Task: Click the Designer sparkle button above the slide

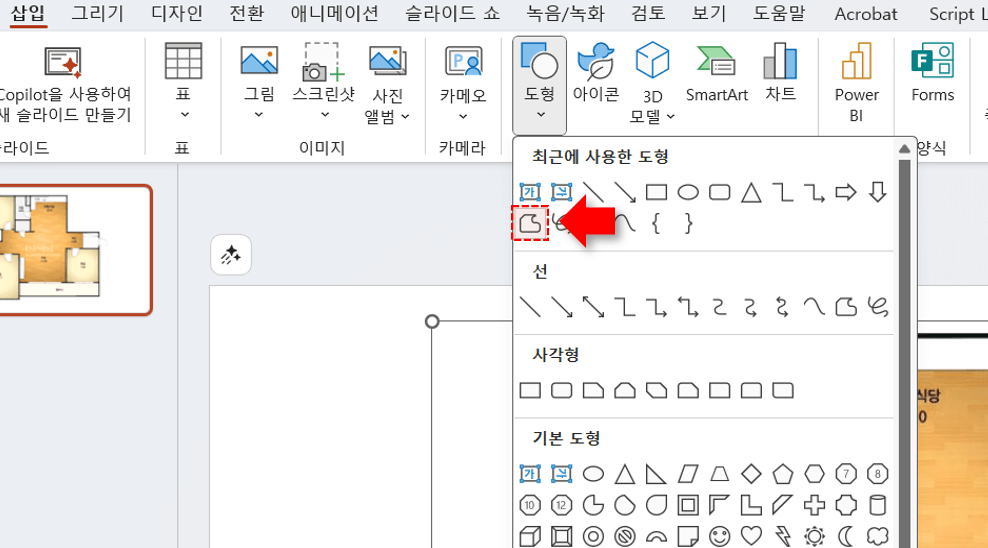Action: click(231, 255)
